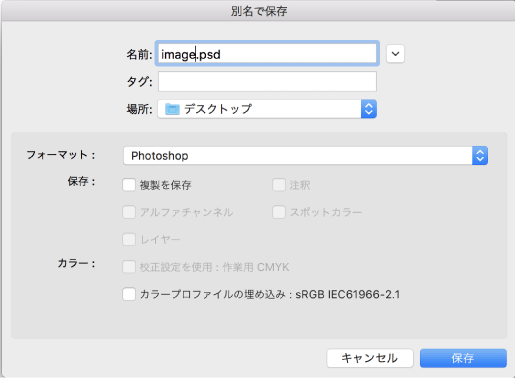Toggle the 複製を保存 checkbox
515x378 pixels.
click(129, 185)
